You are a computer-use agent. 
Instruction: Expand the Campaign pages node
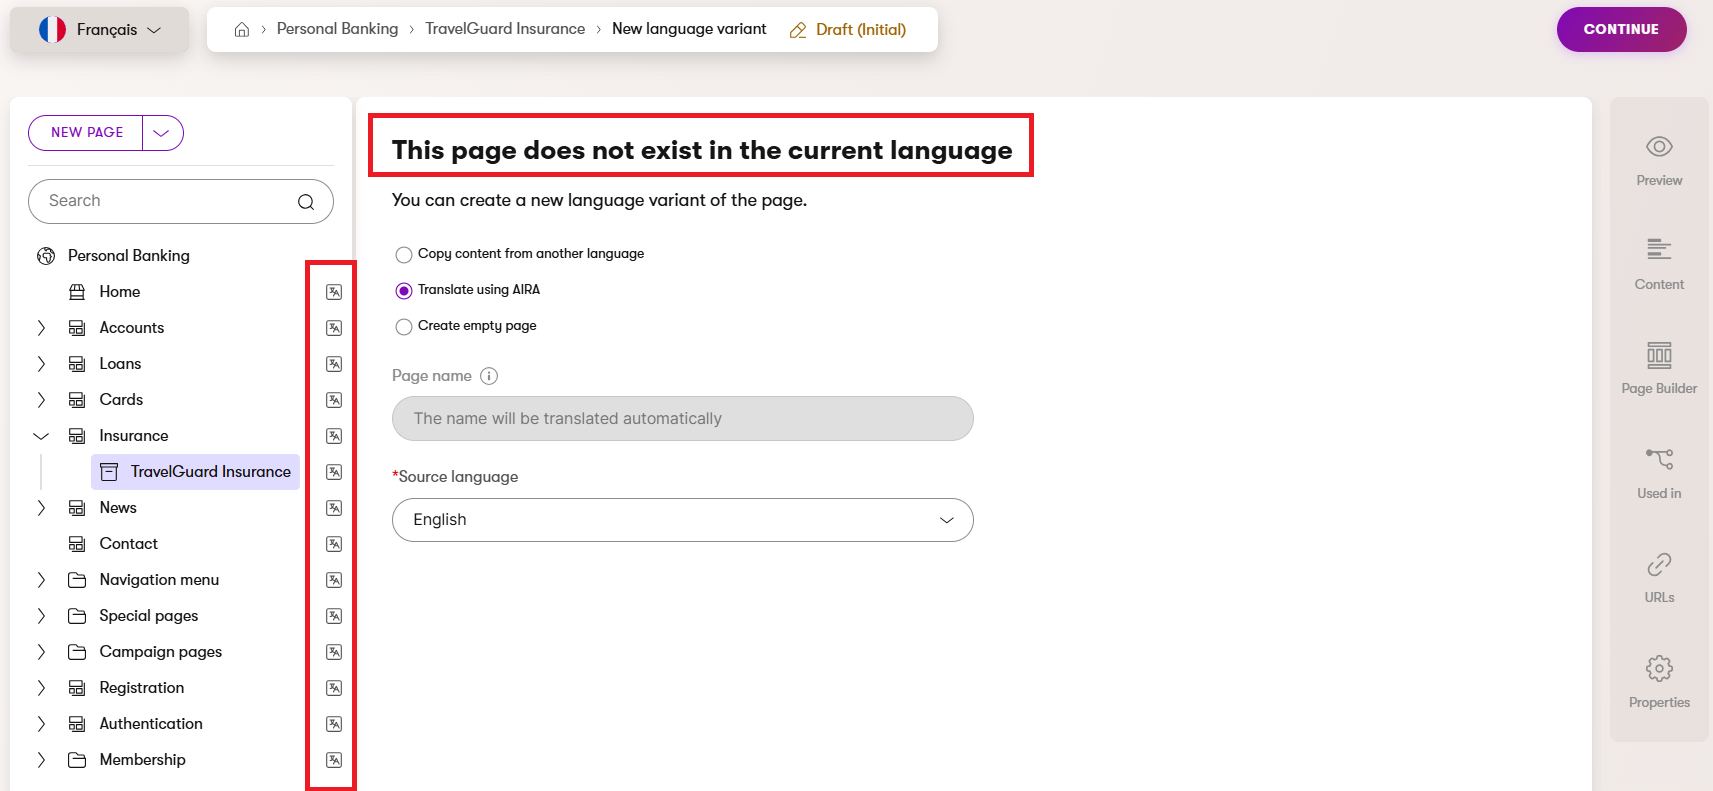coord(41,652)
